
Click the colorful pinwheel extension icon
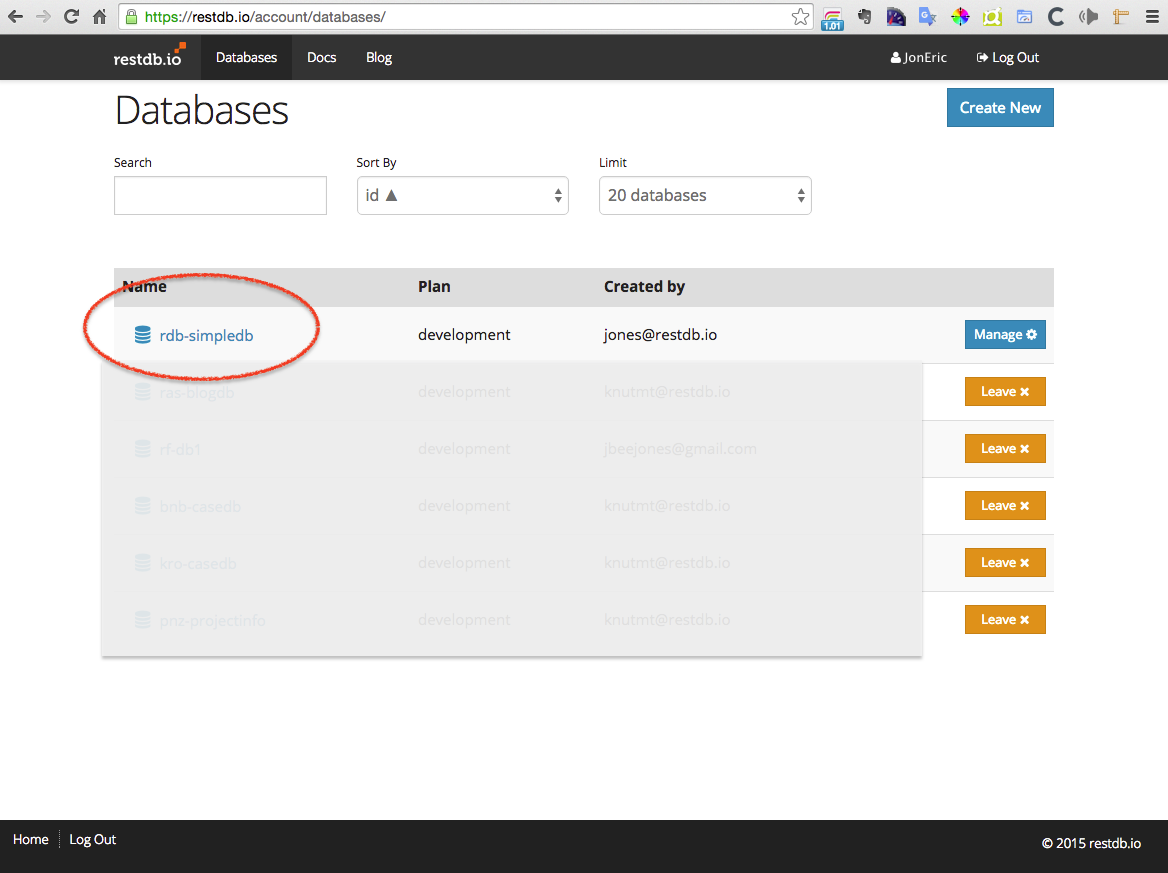[x=960, y=16]
